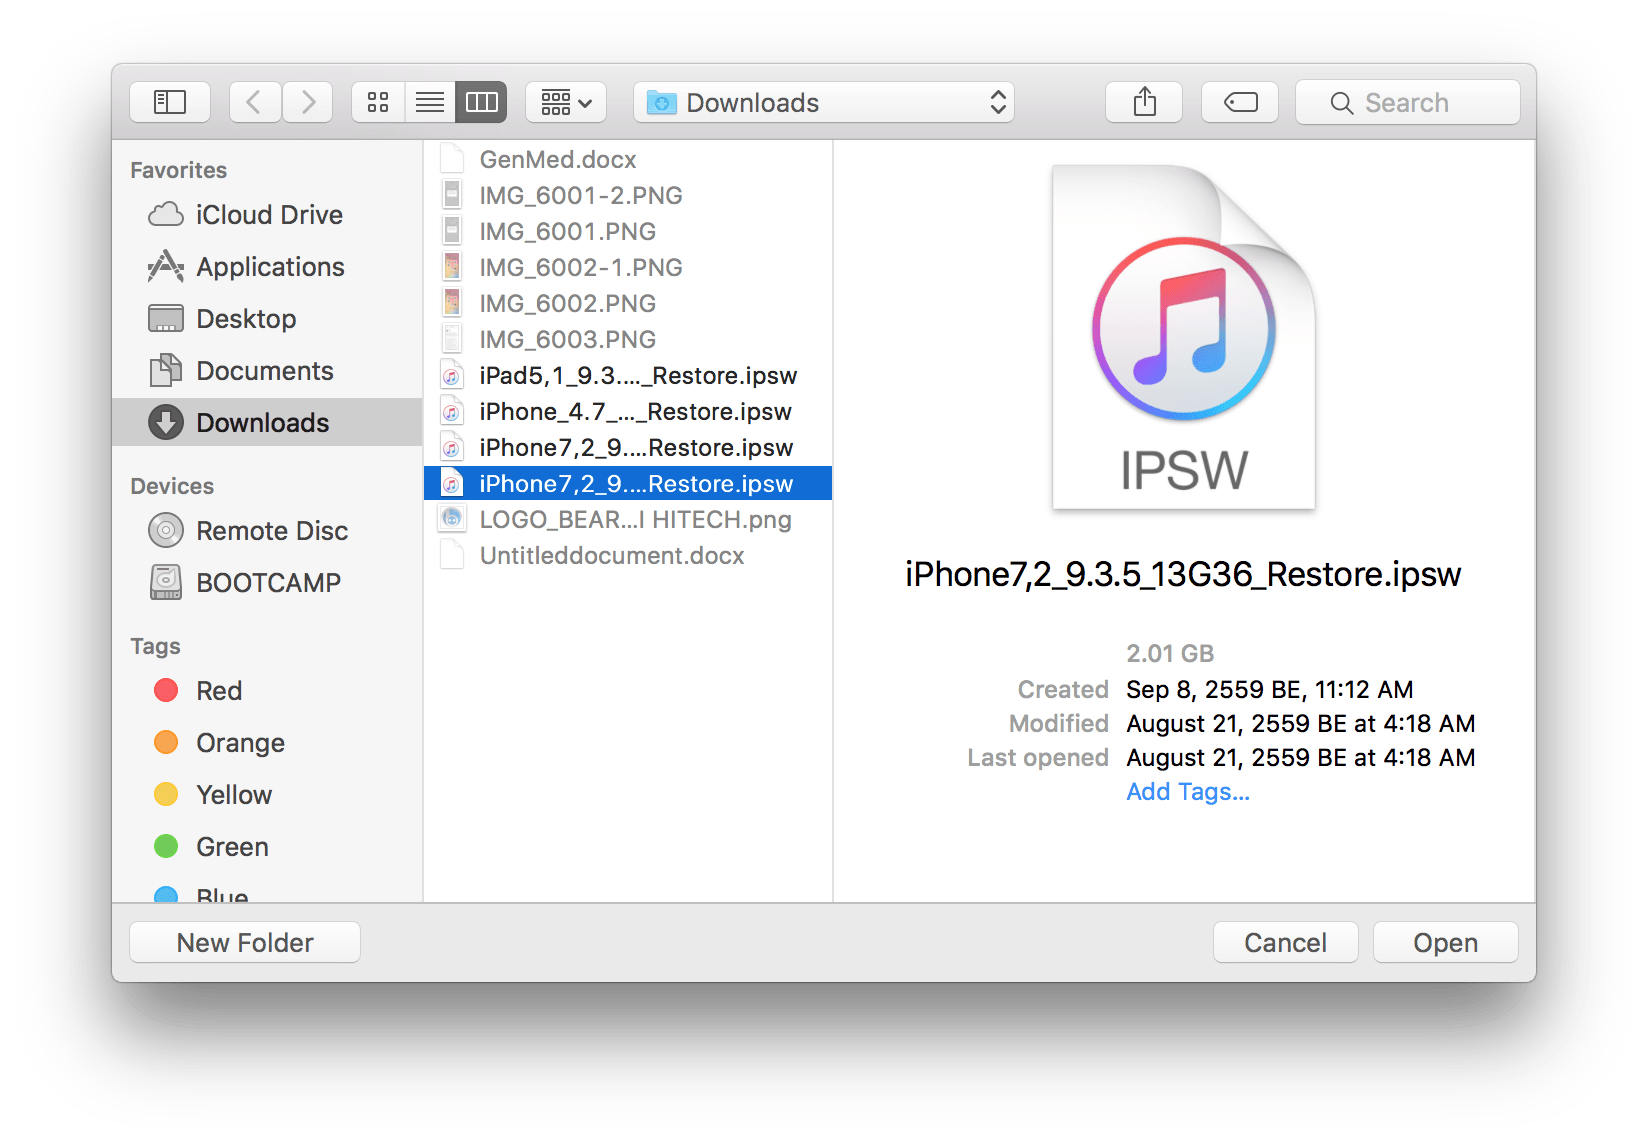This screenshot has width=1648, height=1142.
Task: Select the GenMed.docx file
Action: [x=628, y=160]
